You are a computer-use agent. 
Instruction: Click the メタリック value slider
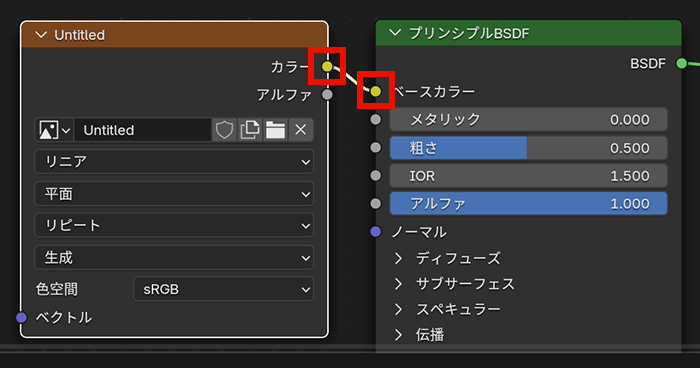529,119
